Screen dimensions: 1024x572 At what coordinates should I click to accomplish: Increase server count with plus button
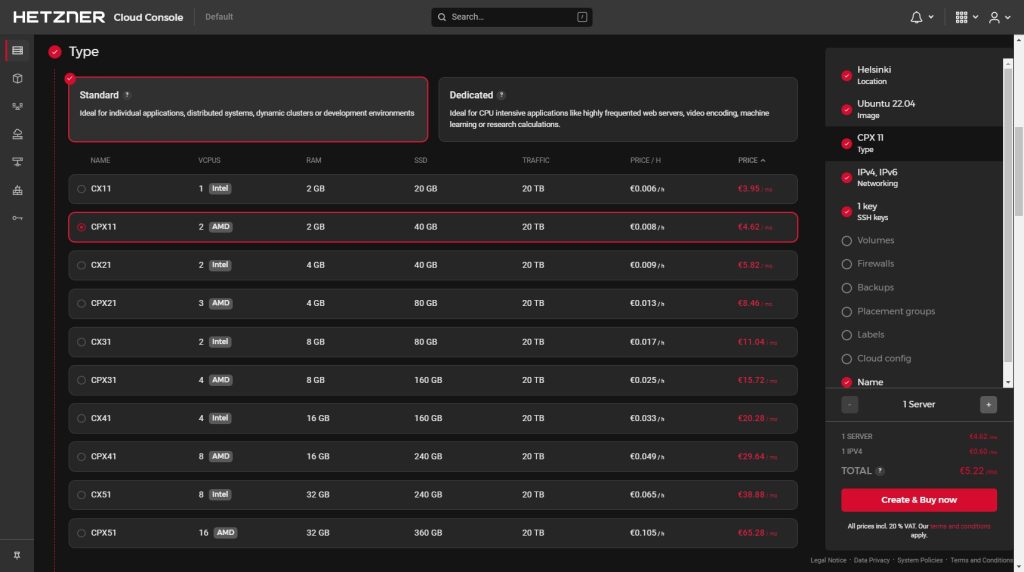tap(988, 405)
